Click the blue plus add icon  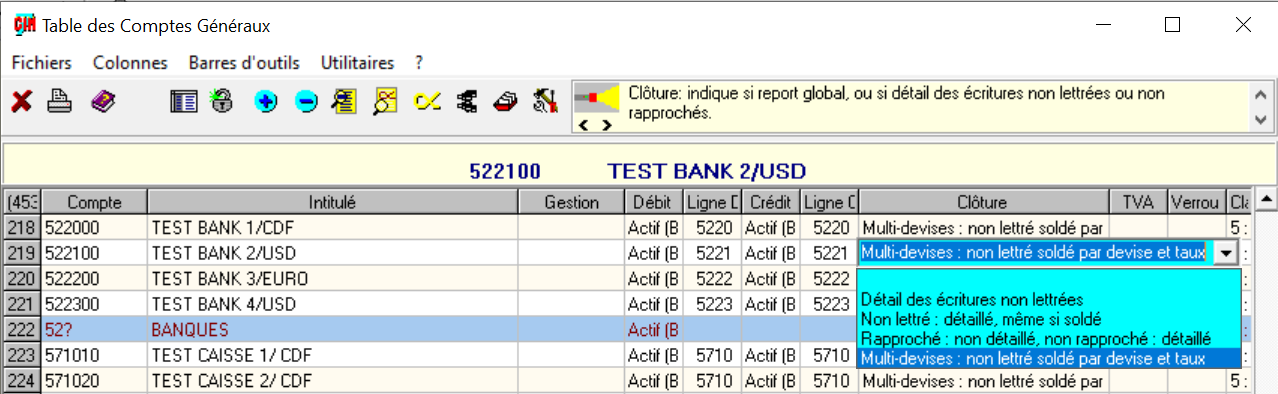click(265, 101)
